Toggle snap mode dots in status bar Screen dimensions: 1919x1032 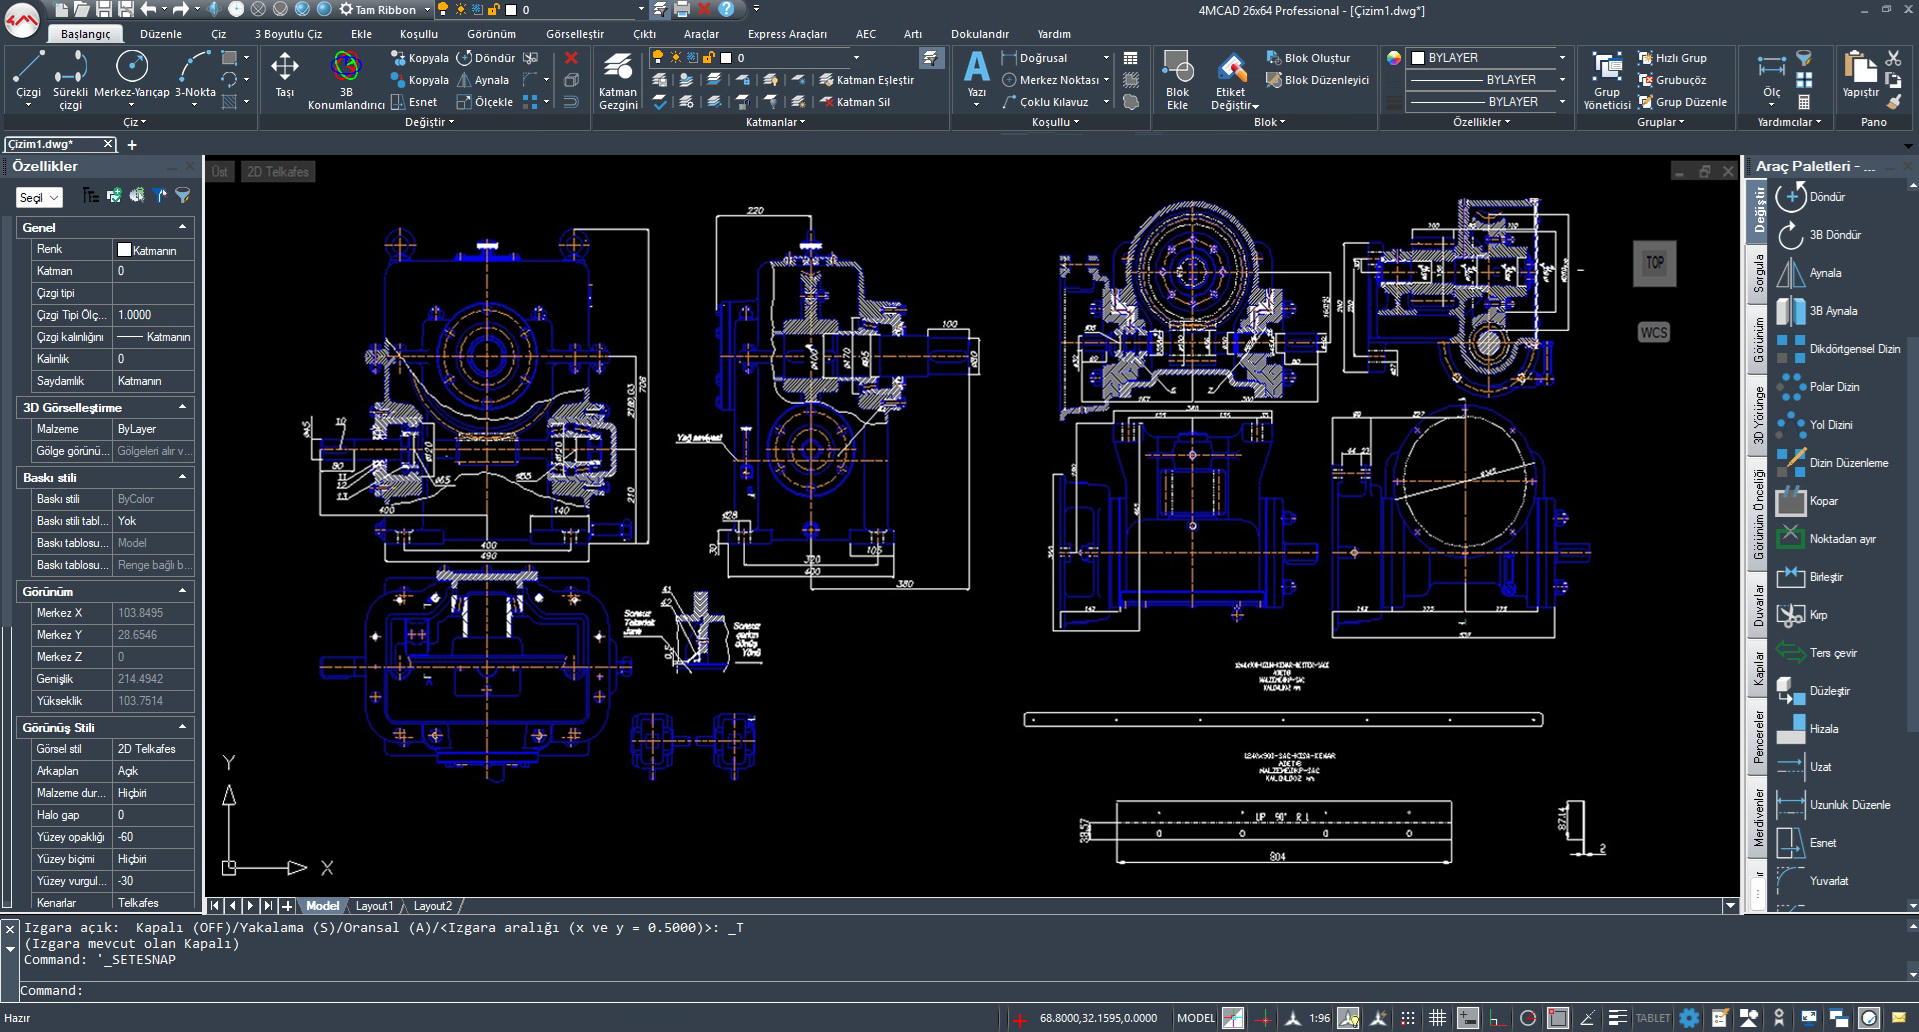1407,1018
